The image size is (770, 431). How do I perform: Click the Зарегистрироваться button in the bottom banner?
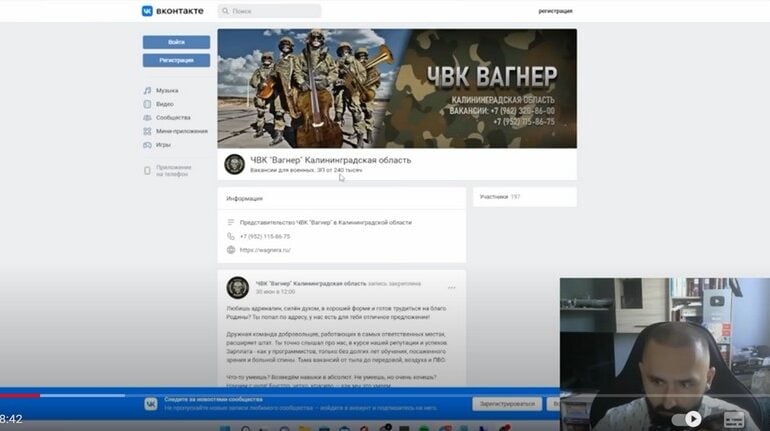(x=507, y=404)
